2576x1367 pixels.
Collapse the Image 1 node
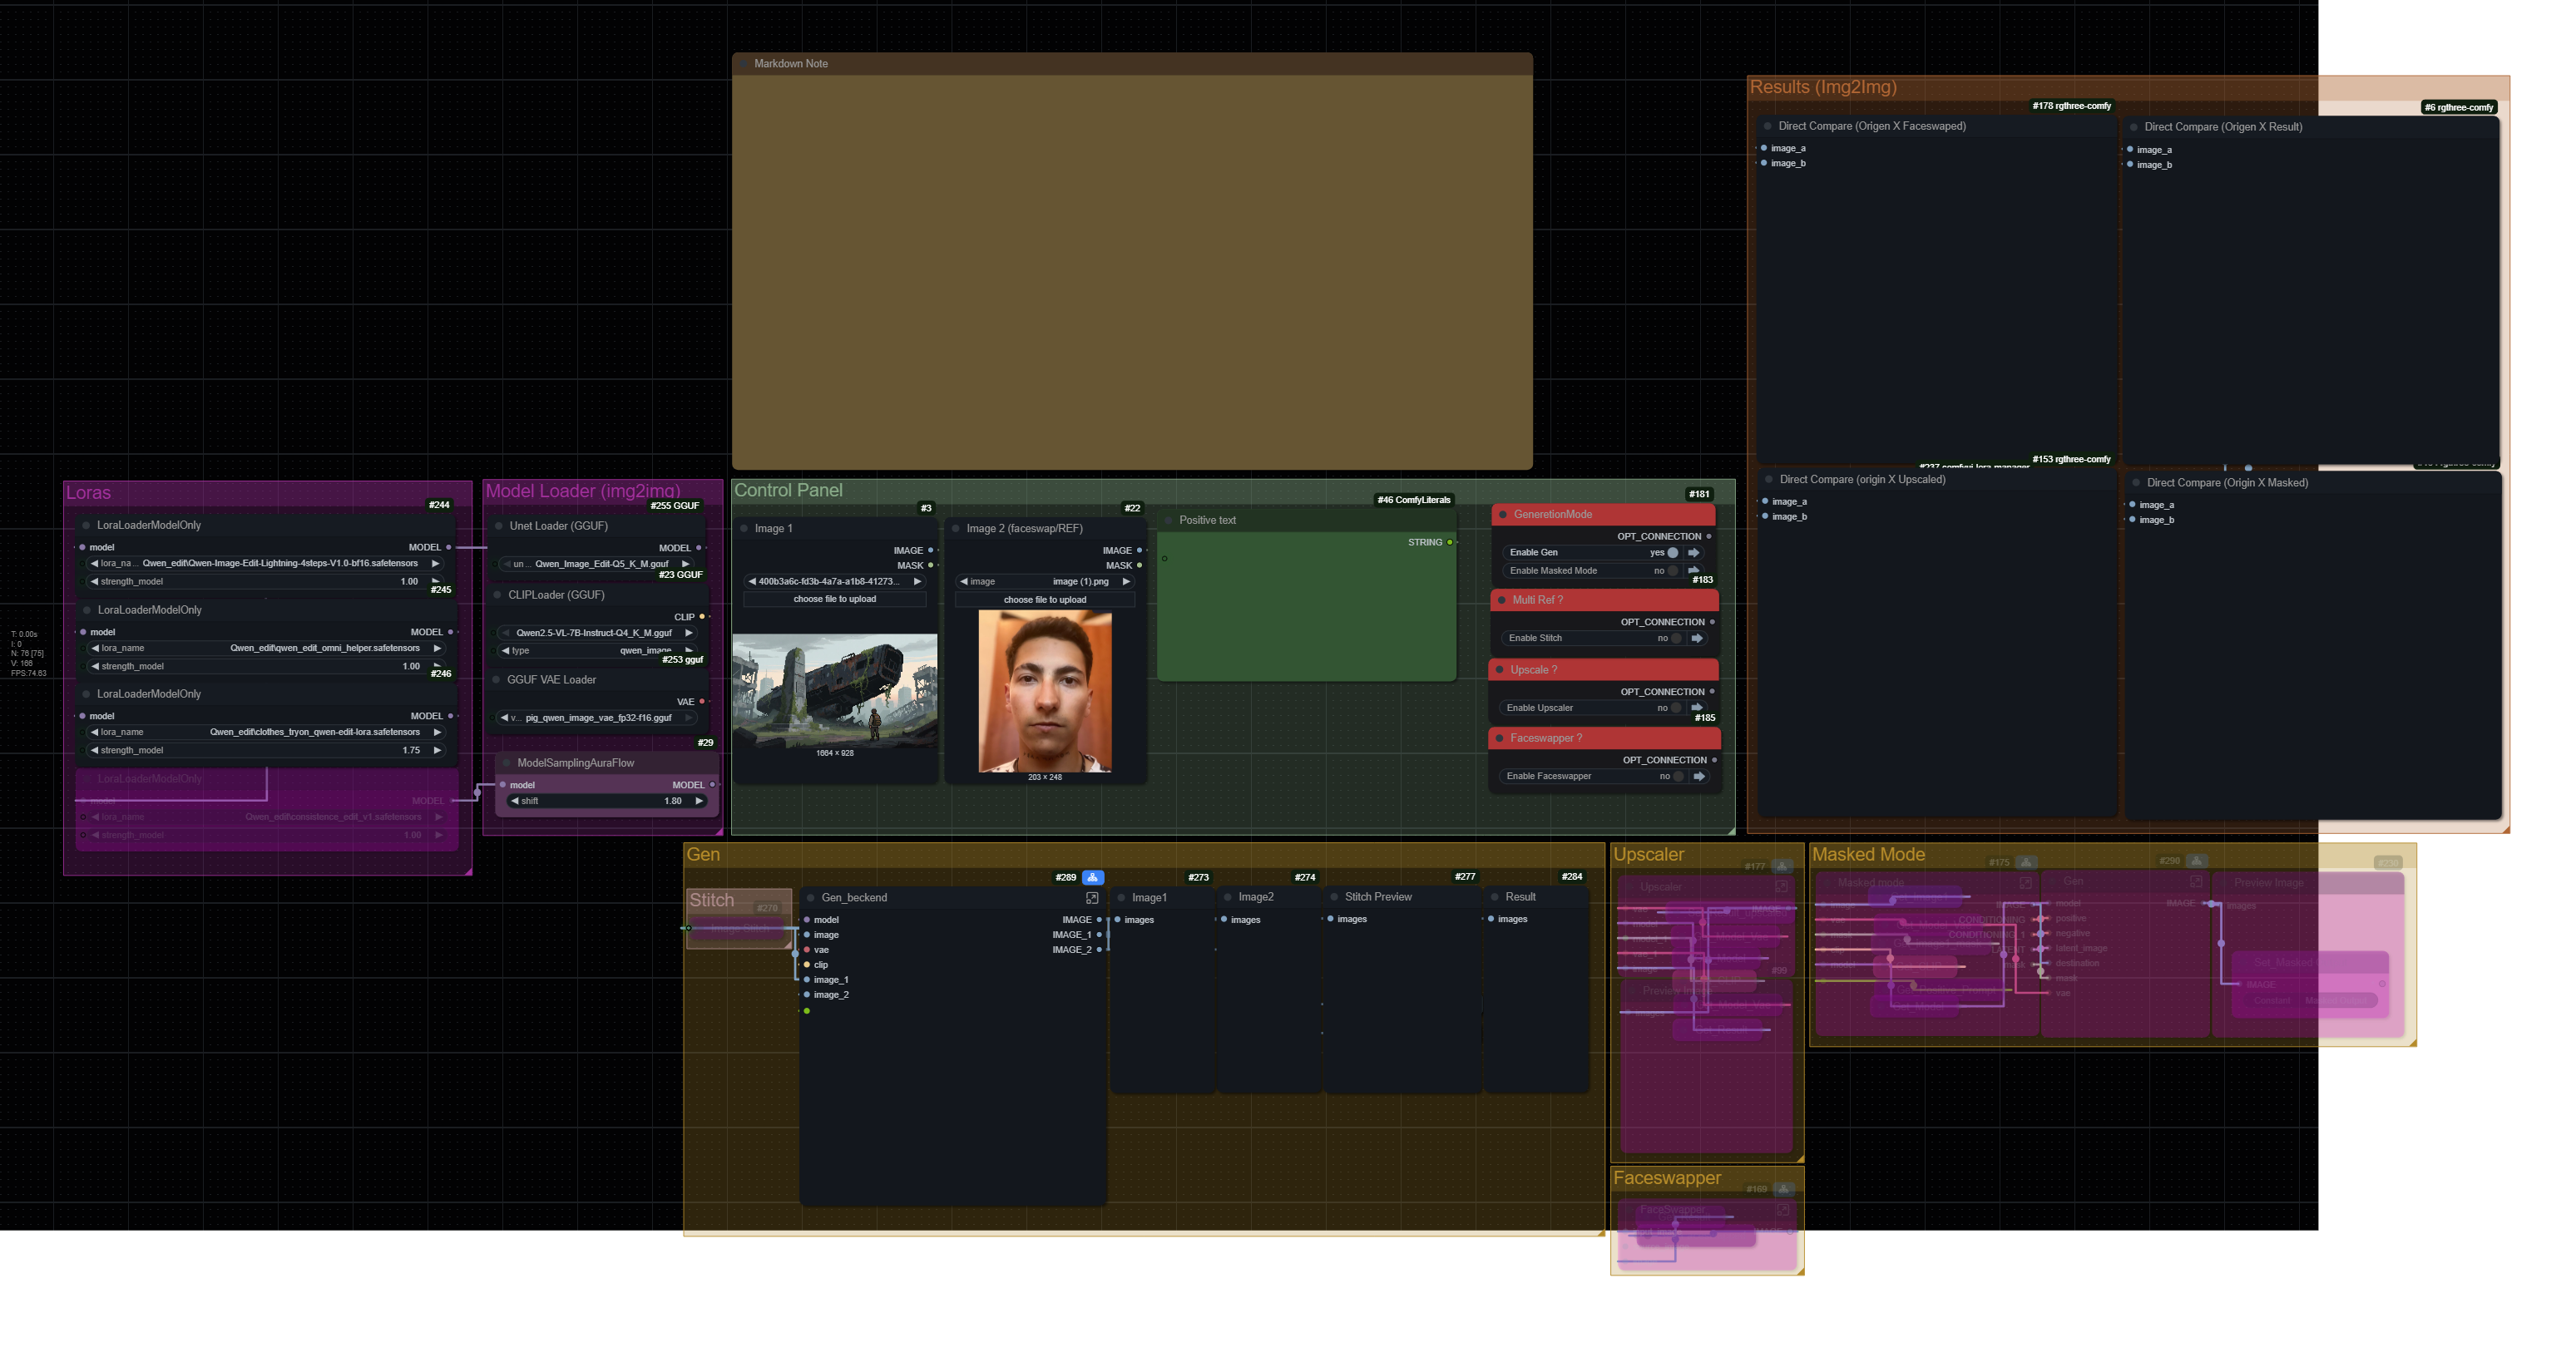pos(743,529)
